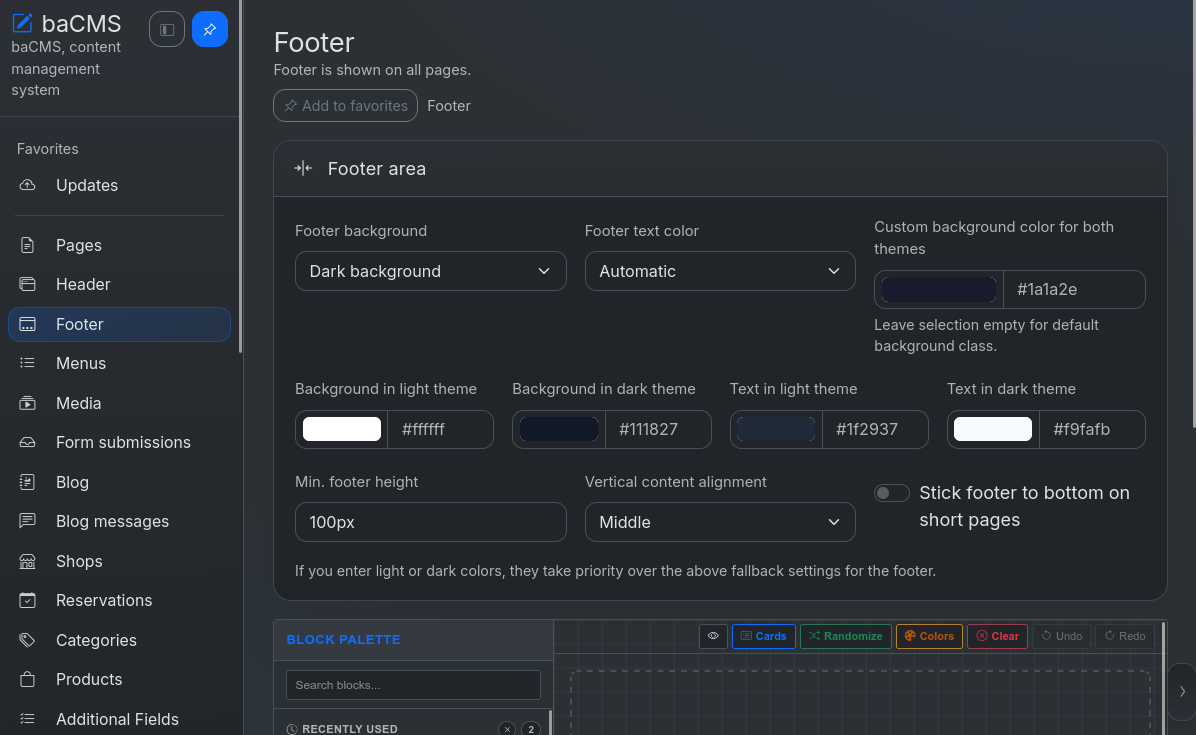Screen dimensions: 1196x735
Task: Click the Shops storefront icon
Action: click(27, 561)
